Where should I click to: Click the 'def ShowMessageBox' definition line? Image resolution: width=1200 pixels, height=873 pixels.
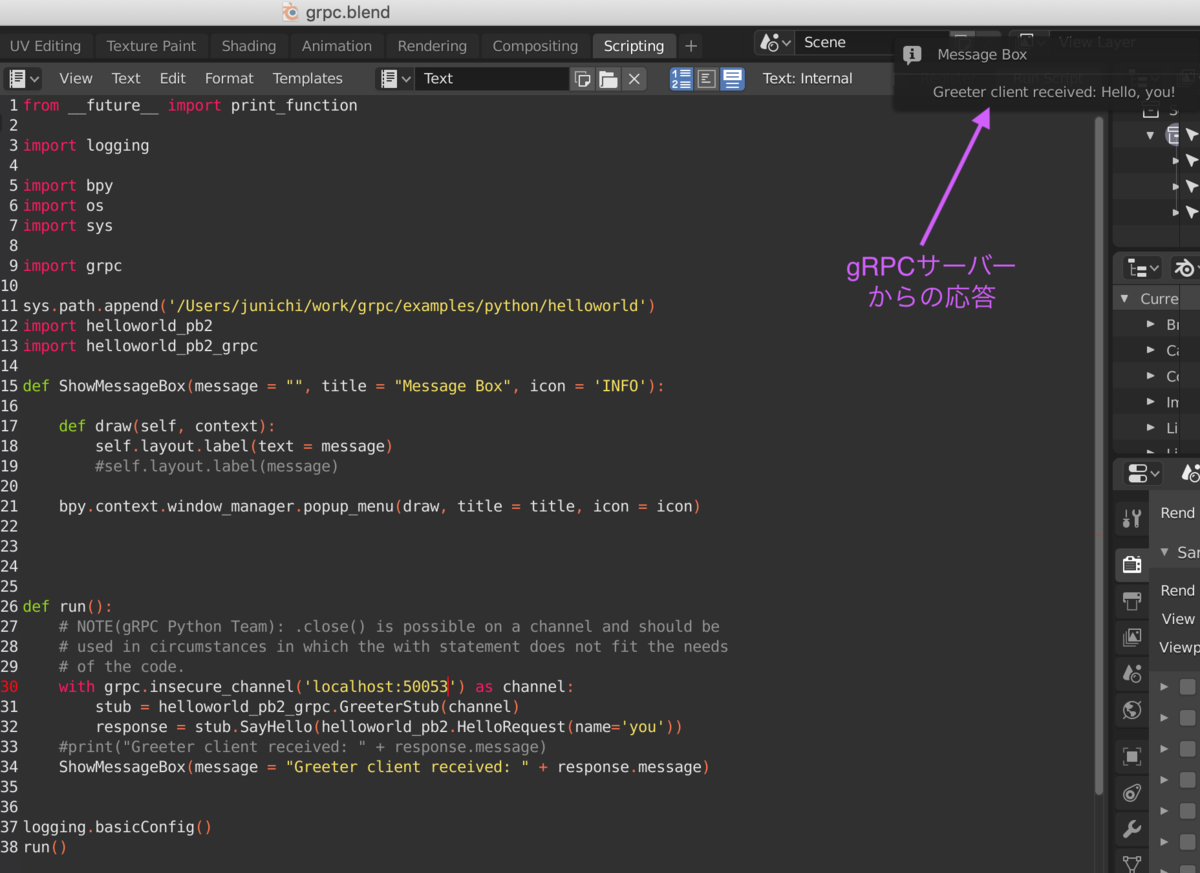coord(343,386)
